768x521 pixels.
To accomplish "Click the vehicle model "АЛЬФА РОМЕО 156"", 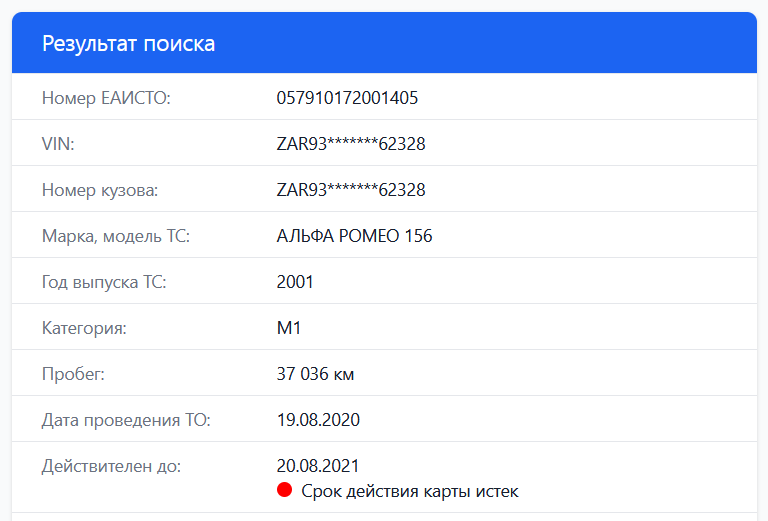I will click(354, 236).
